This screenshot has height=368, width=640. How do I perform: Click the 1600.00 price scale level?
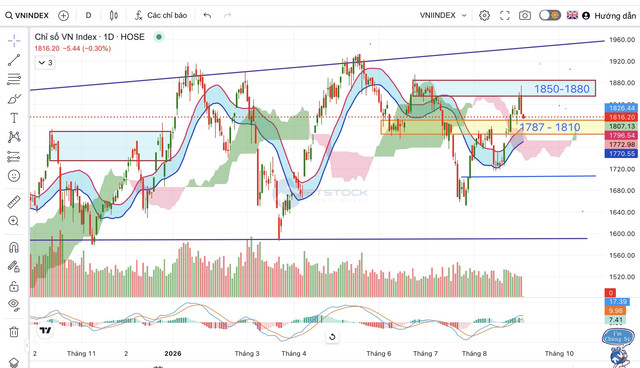(622, 234)
